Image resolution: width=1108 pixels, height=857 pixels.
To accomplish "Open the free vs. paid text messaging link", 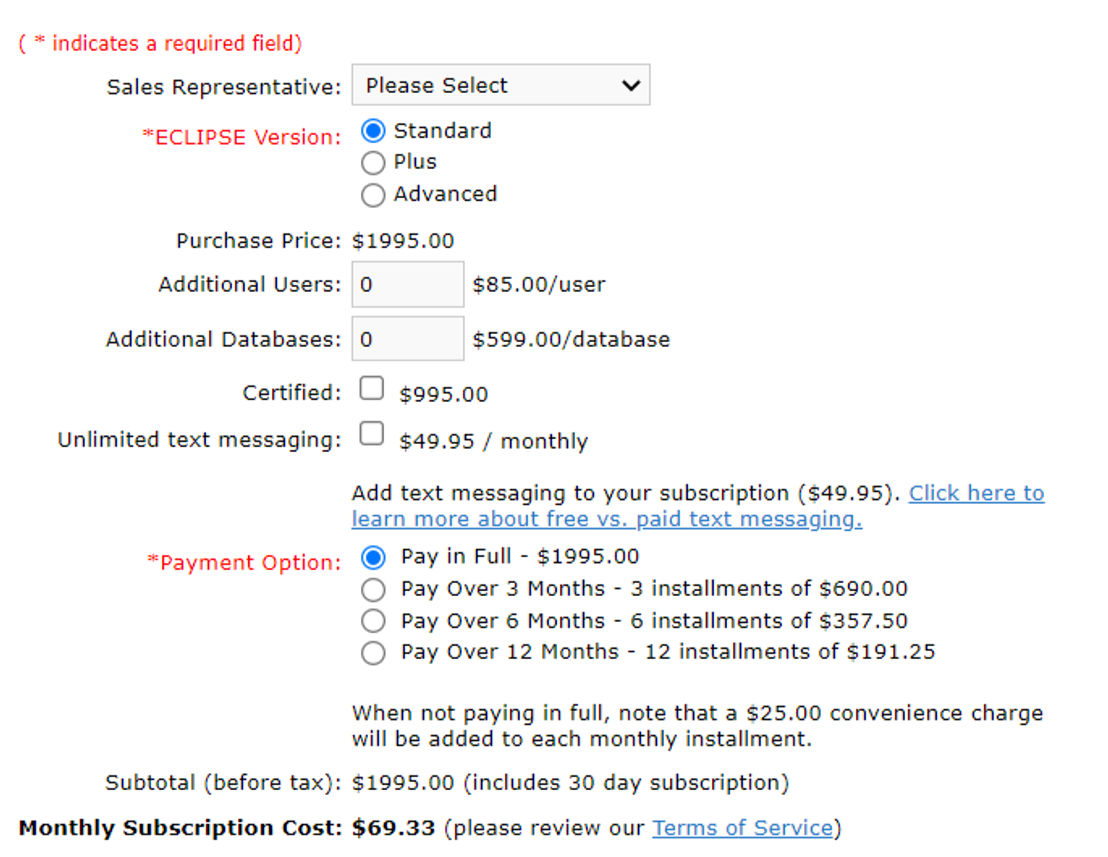I will (606, 519).
